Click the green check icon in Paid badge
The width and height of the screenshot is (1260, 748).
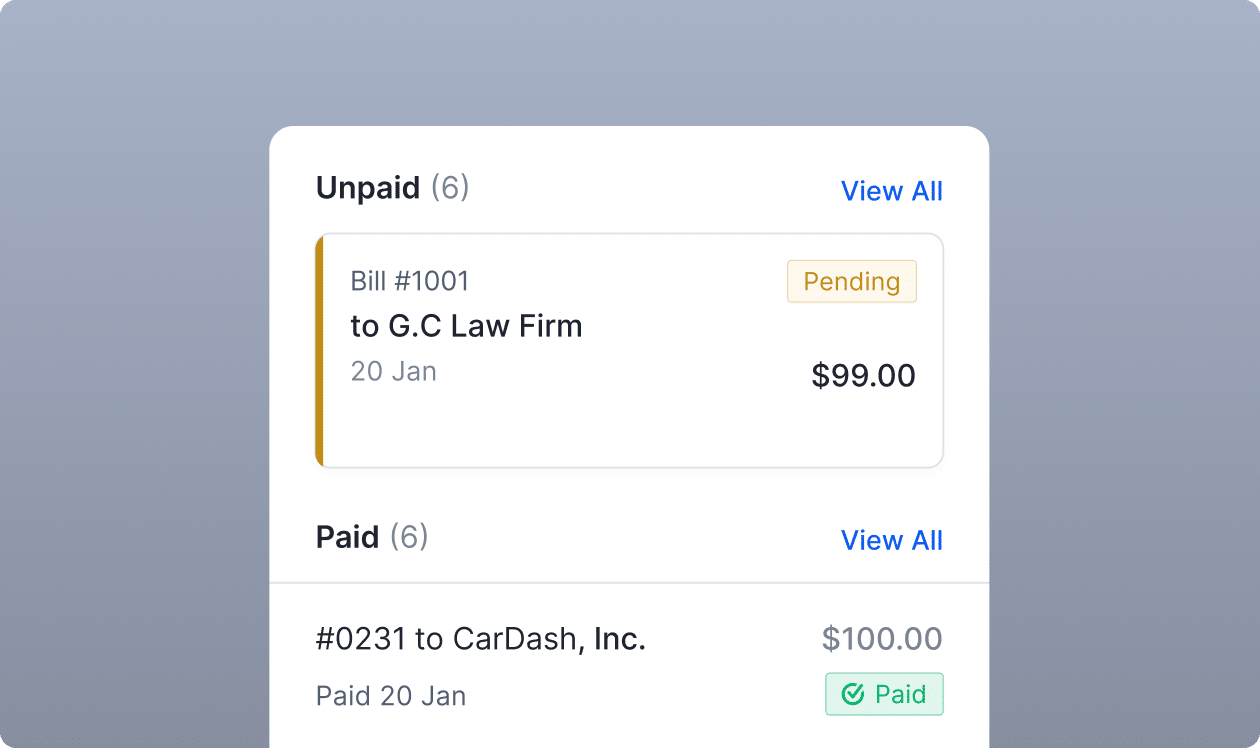pos(853,694)
